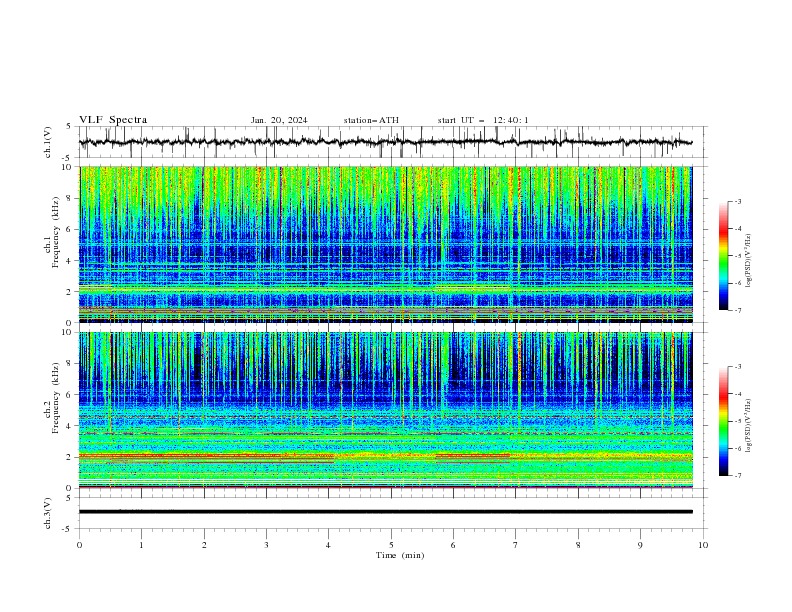Click the '3' tick on time axis
This screenshot has height=612, width=792.
coord(266,545)
